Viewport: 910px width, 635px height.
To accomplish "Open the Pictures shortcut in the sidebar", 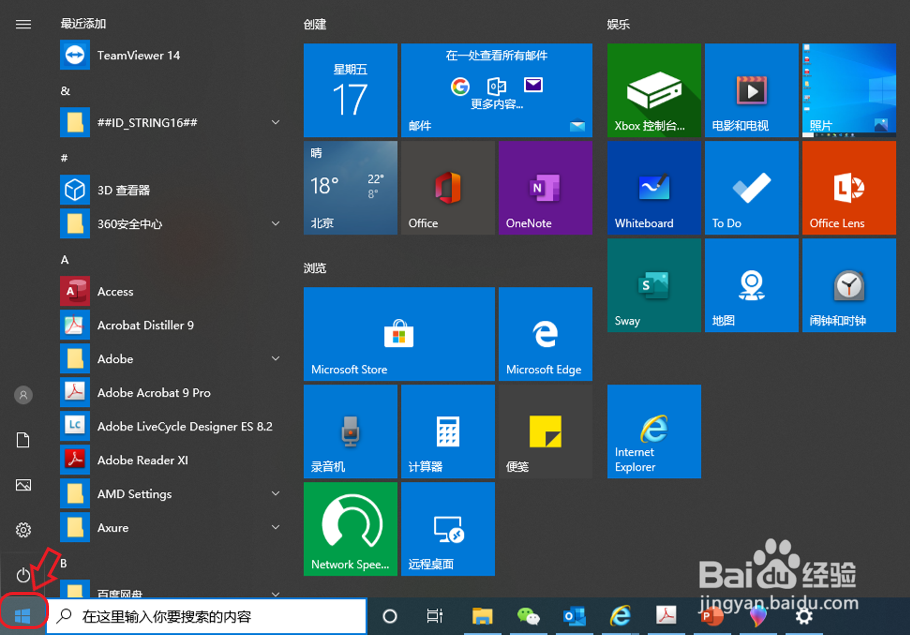I will (x=23, y=485).
